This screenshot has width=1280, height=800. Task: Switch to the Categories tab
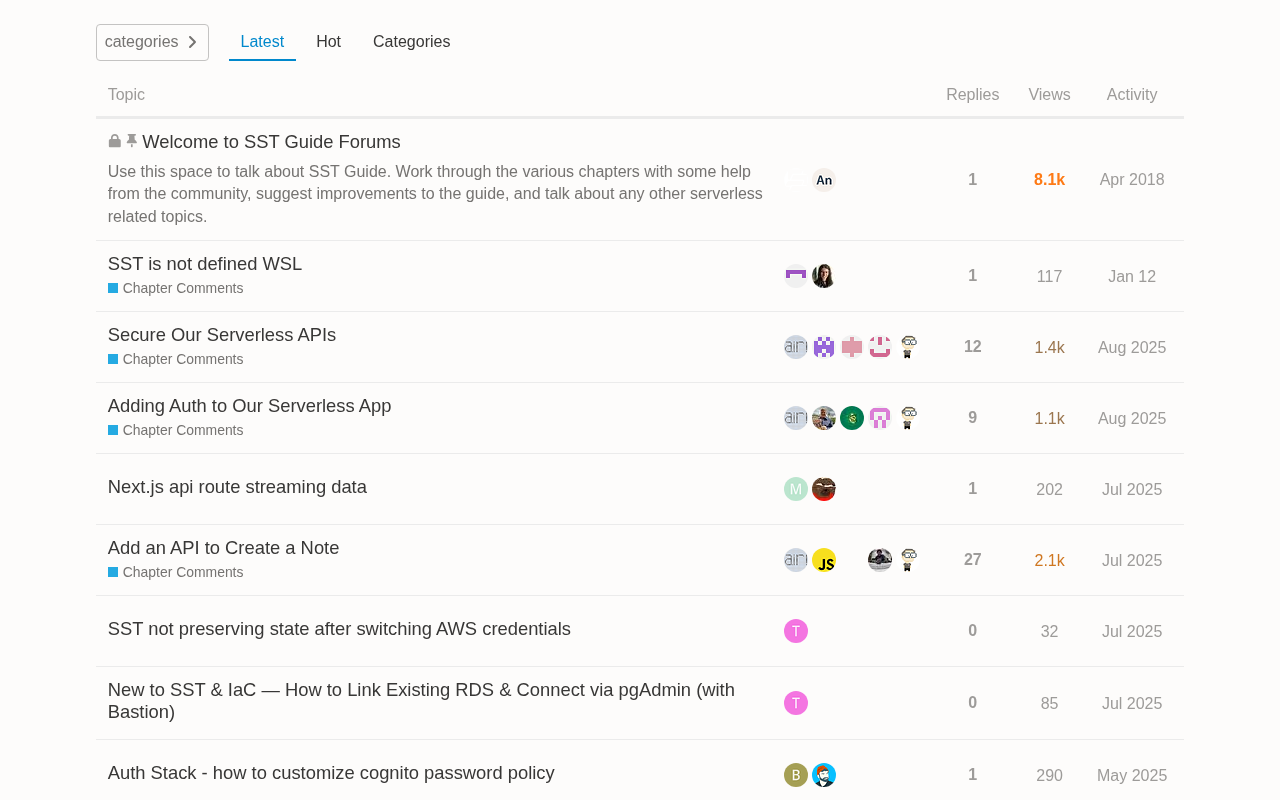pyautogui.click(x=411, y=42)
